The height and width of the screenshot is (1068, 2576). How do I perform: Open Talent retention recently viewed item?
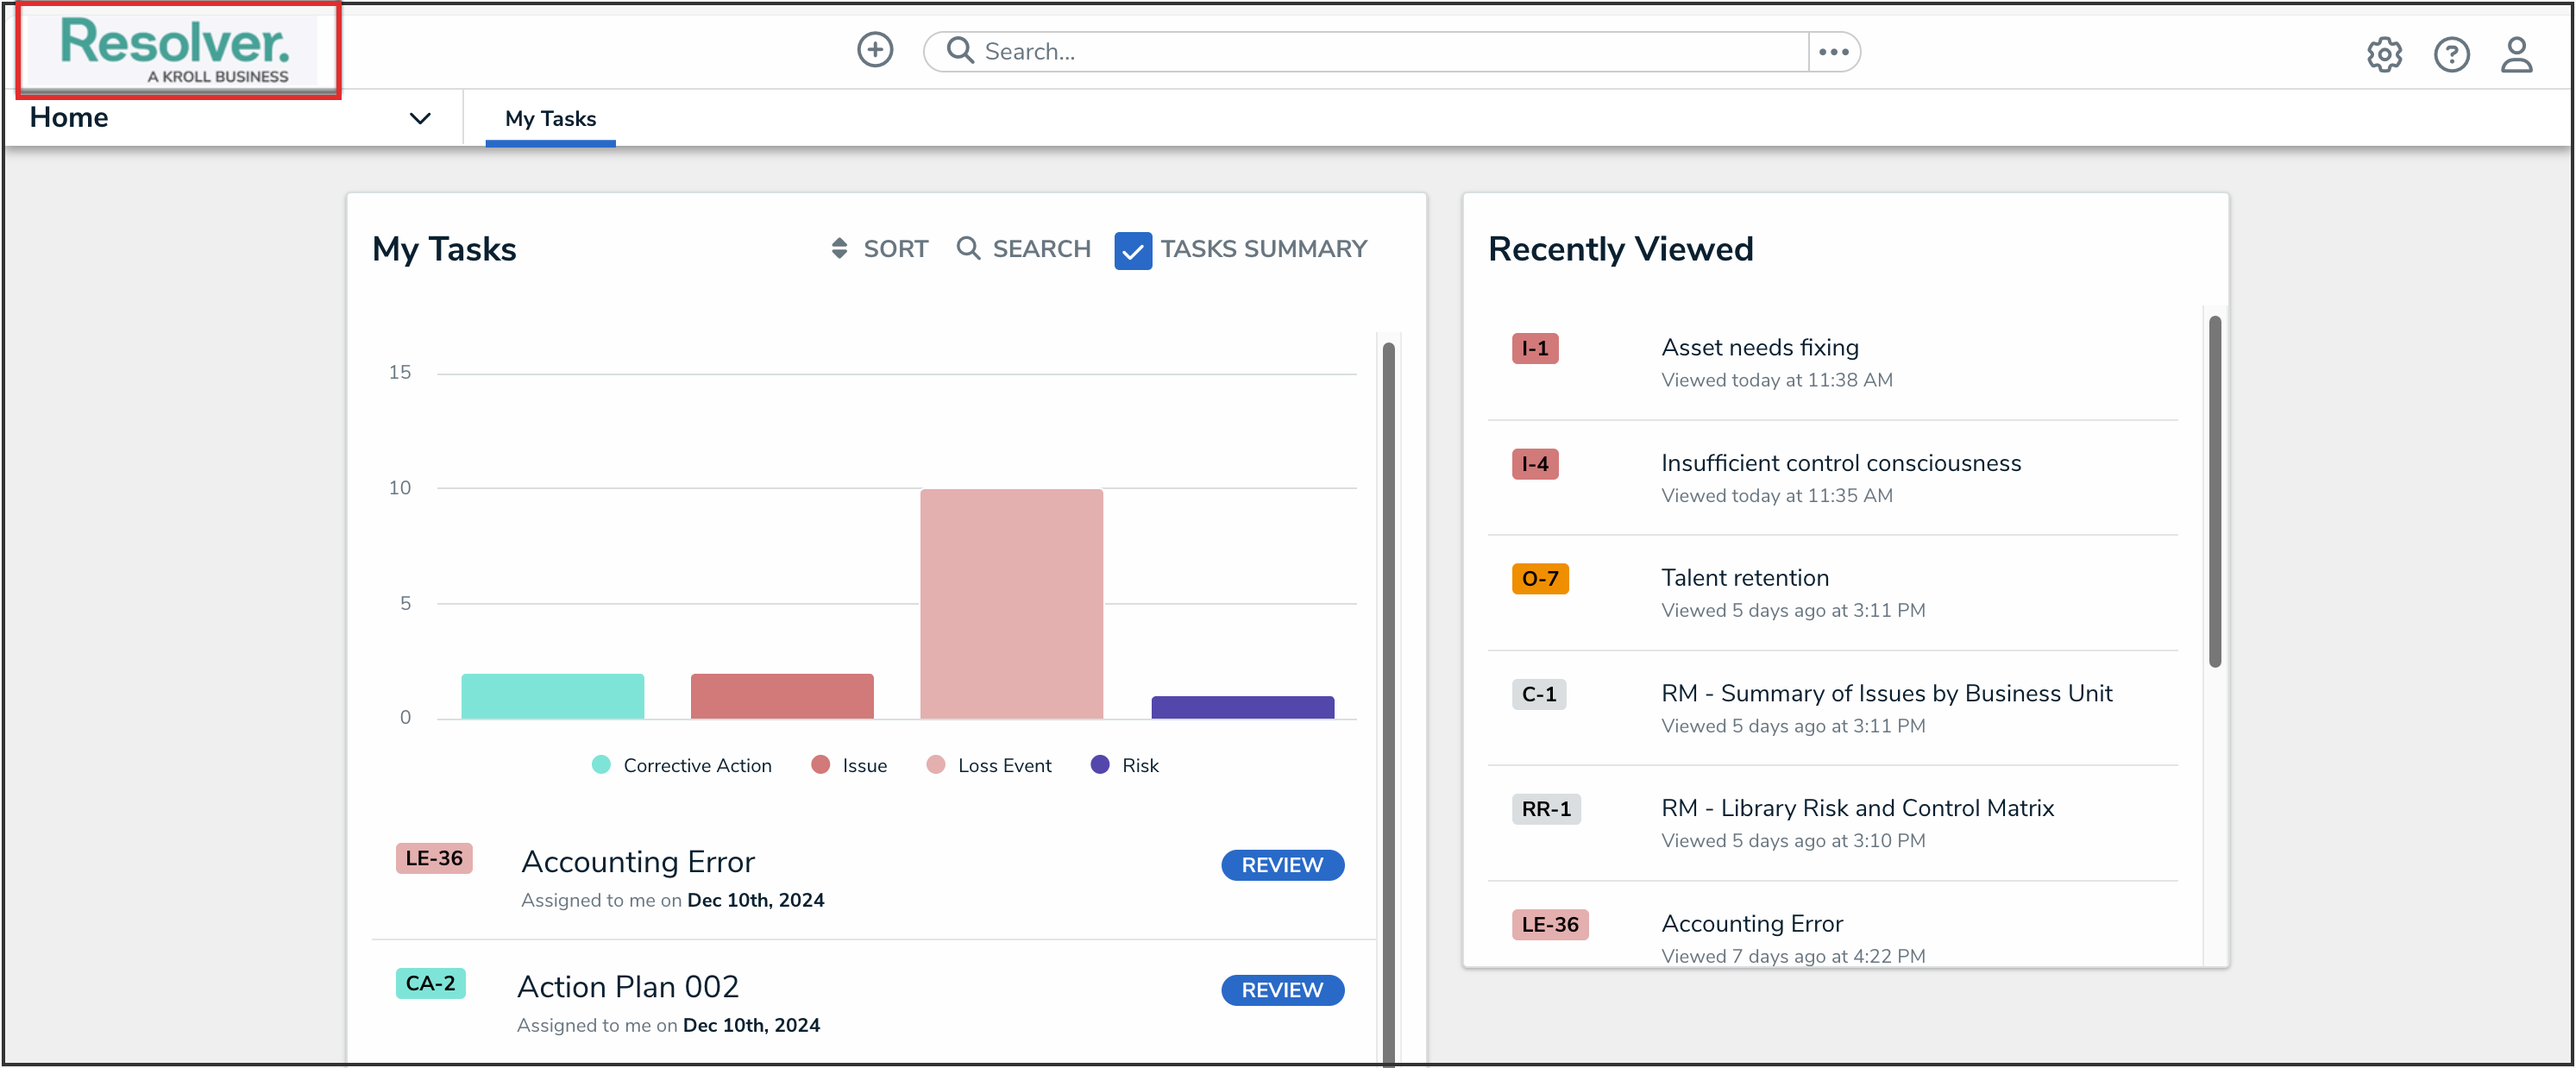pos(1744,578)
